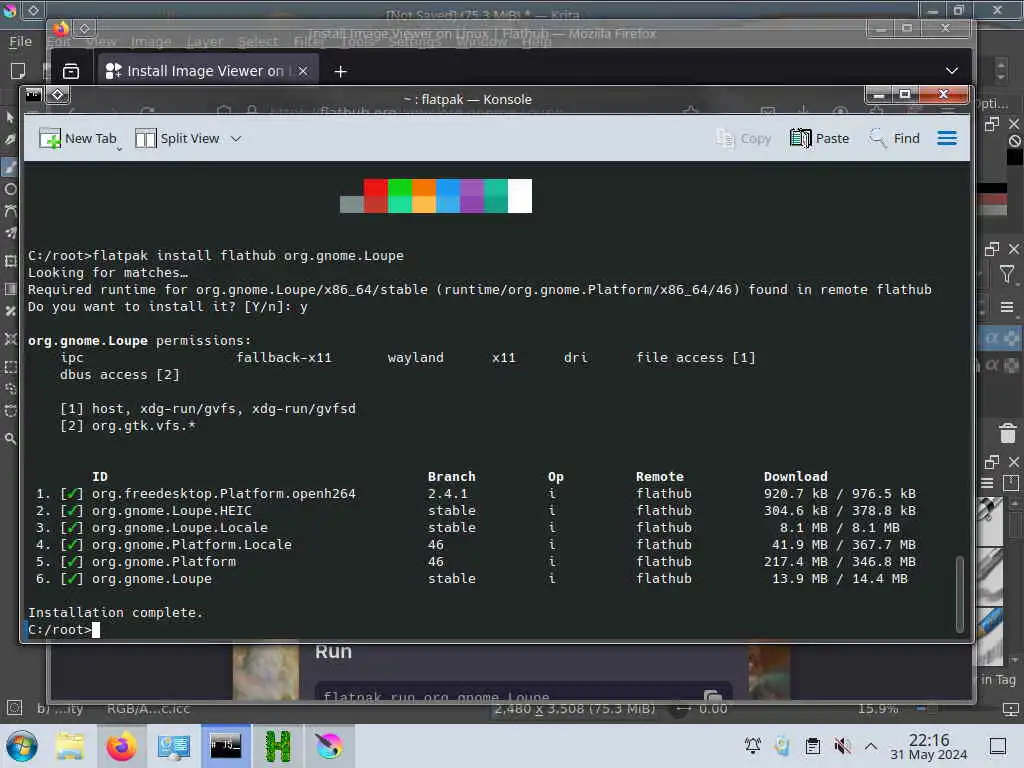Image resolution: width=1024 pixels, height=768 pixels.
Task: Toggle the muted volume tray icon
Action: point(842,746)
